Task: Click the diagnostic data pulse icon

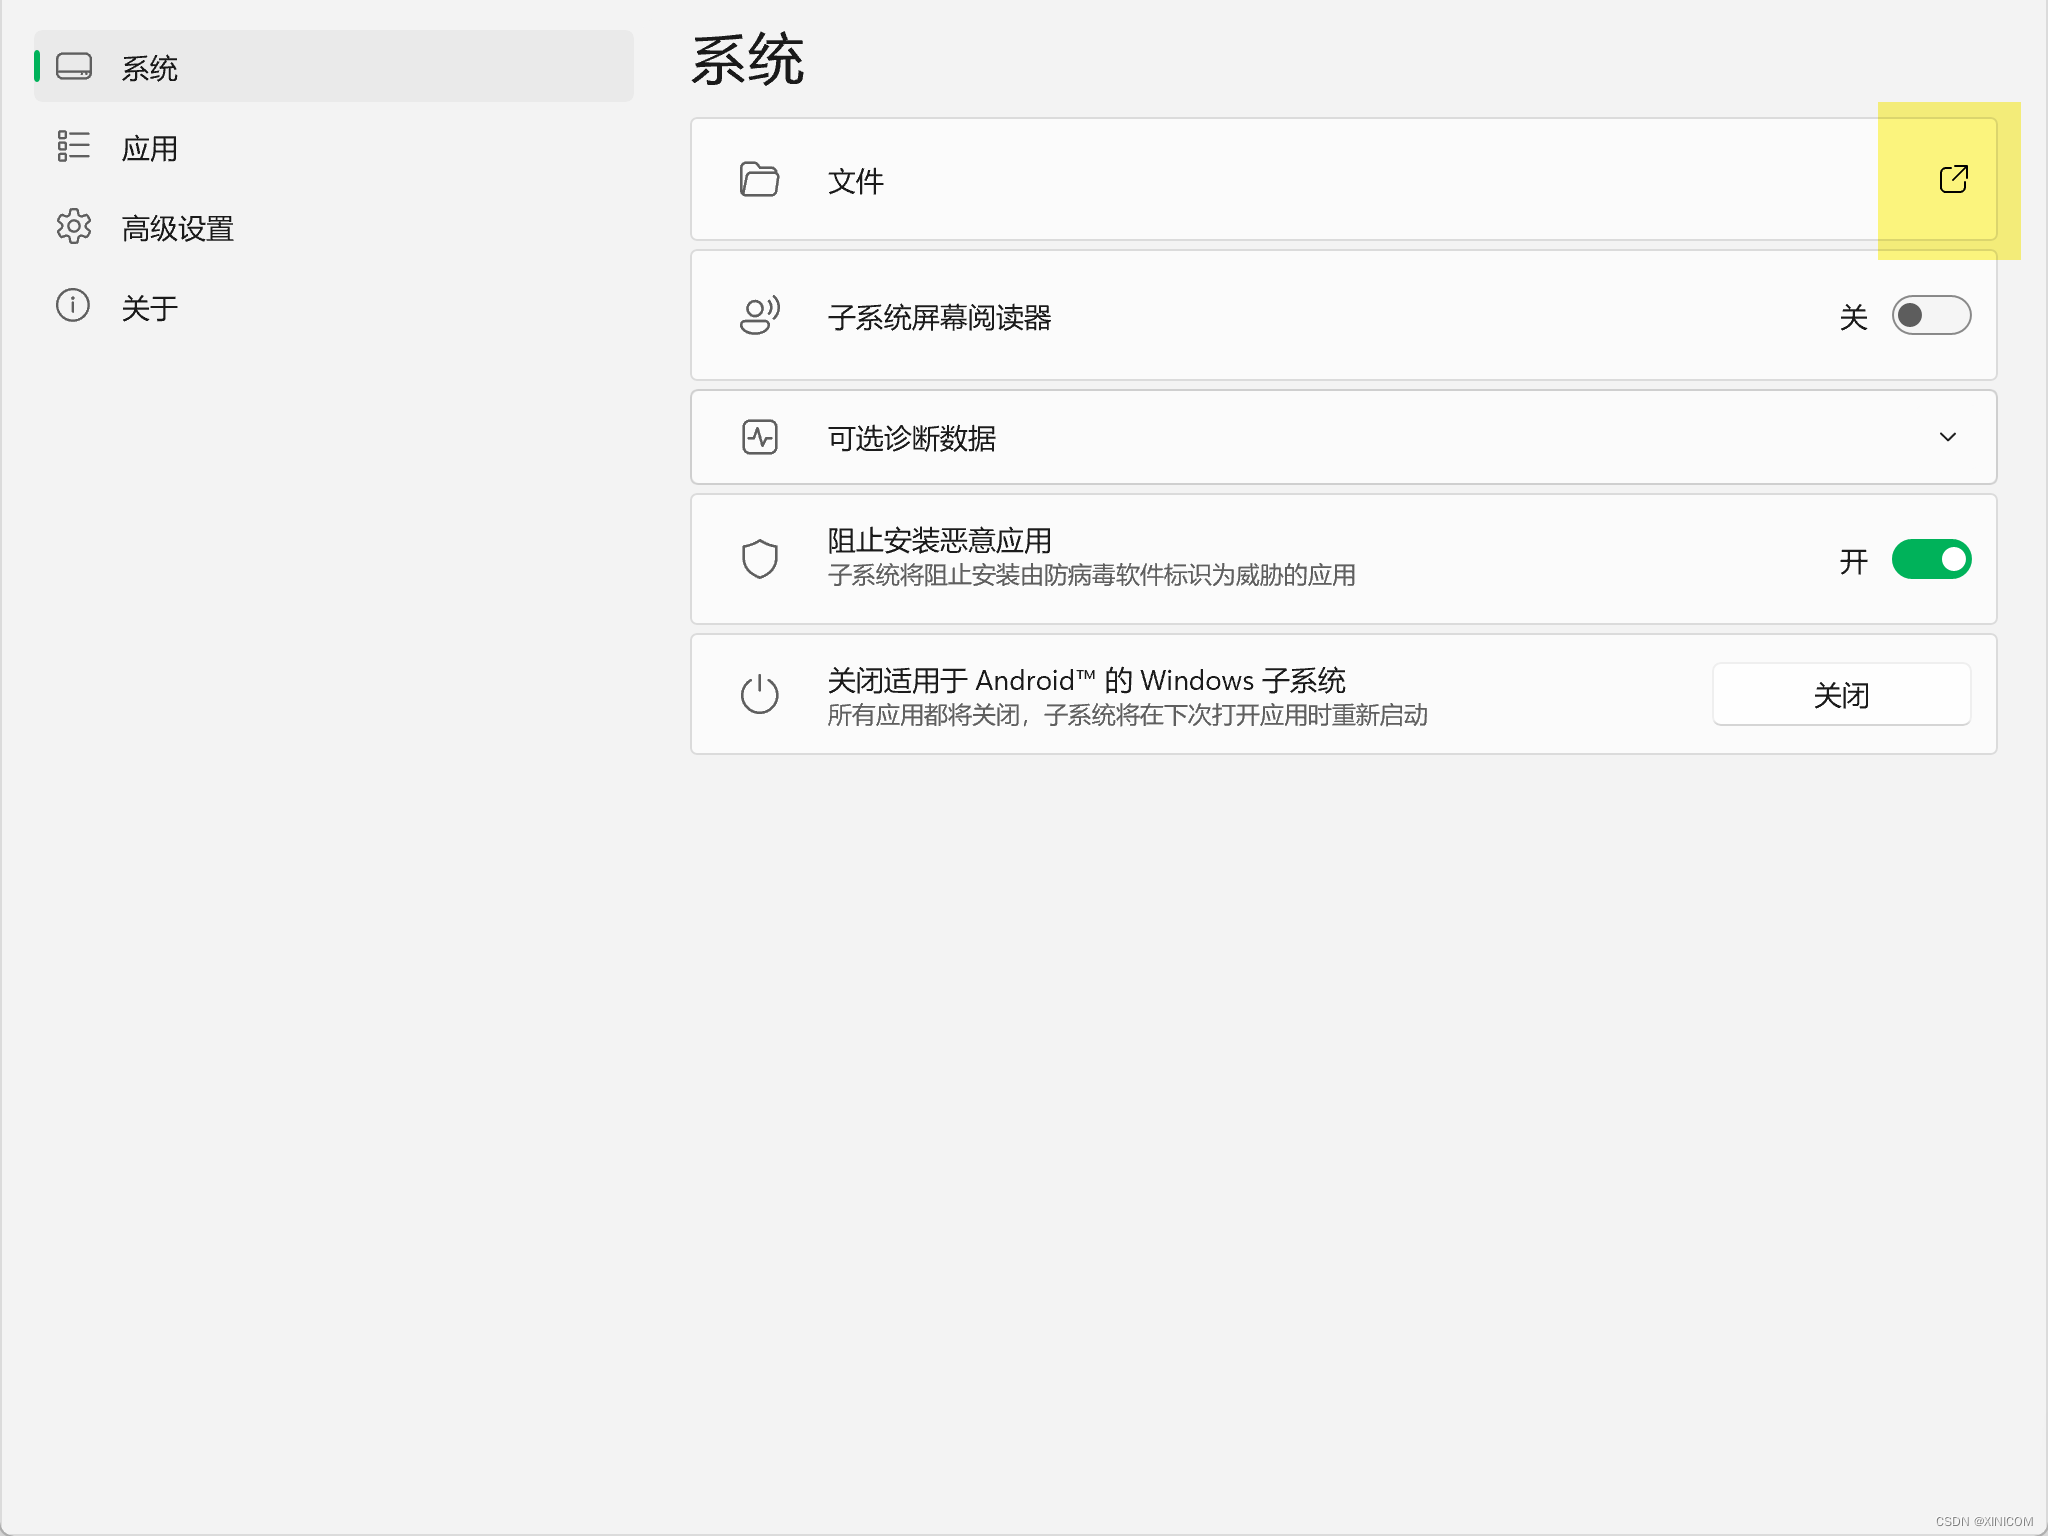Action: coord(759,437)
